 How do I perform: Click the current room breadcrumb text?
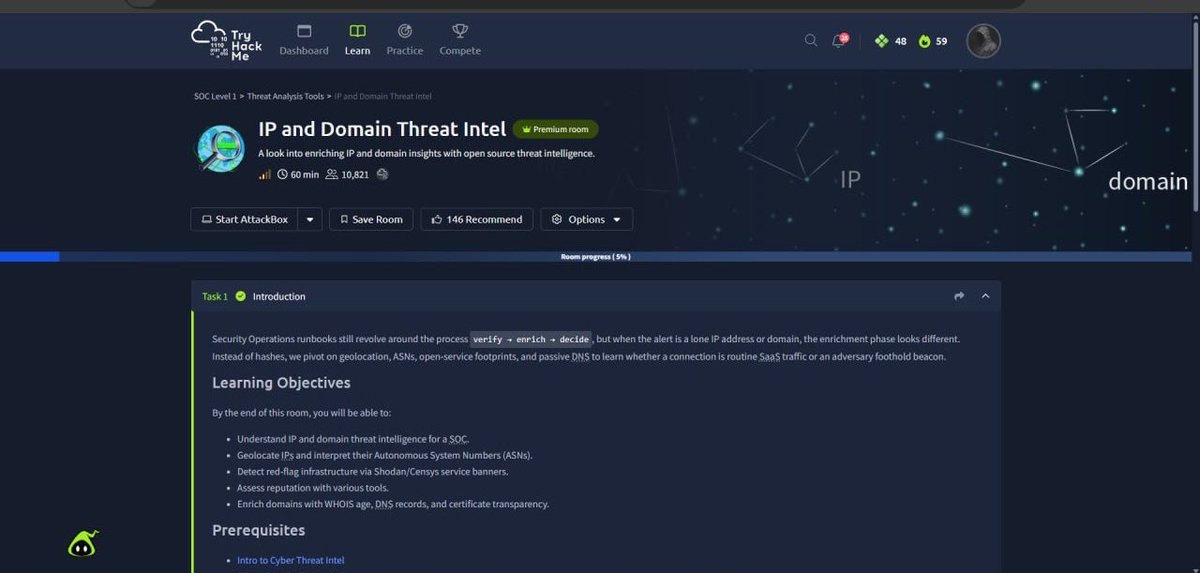point(383,96)
